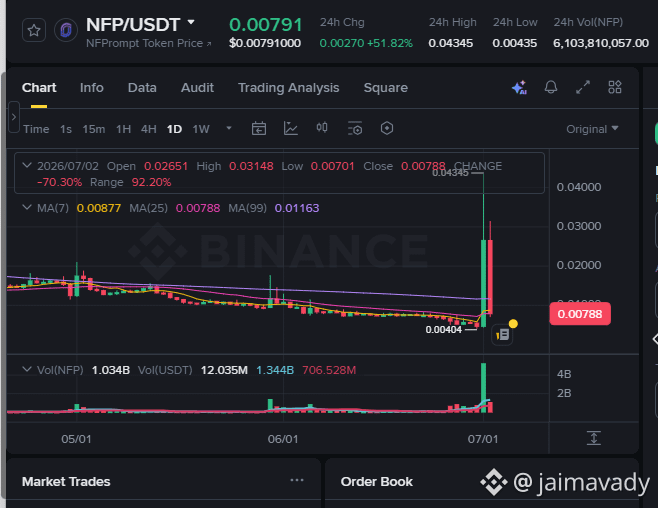This screenshot has height=508, width=658.
Task: Click the MA(7) value 0.00877
Action: (99, 208)
